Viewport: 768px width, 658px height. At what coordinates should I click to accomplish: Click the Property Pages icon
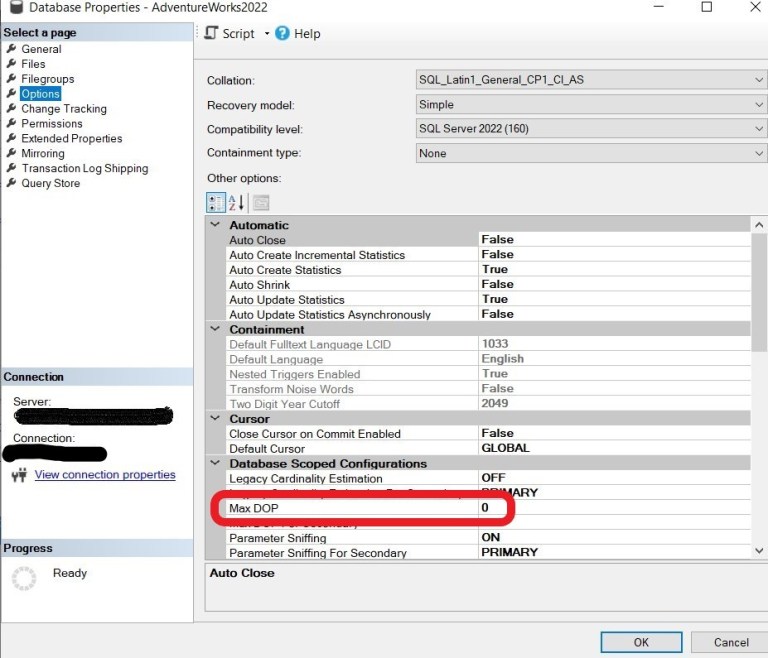click(x=260, y=202)
